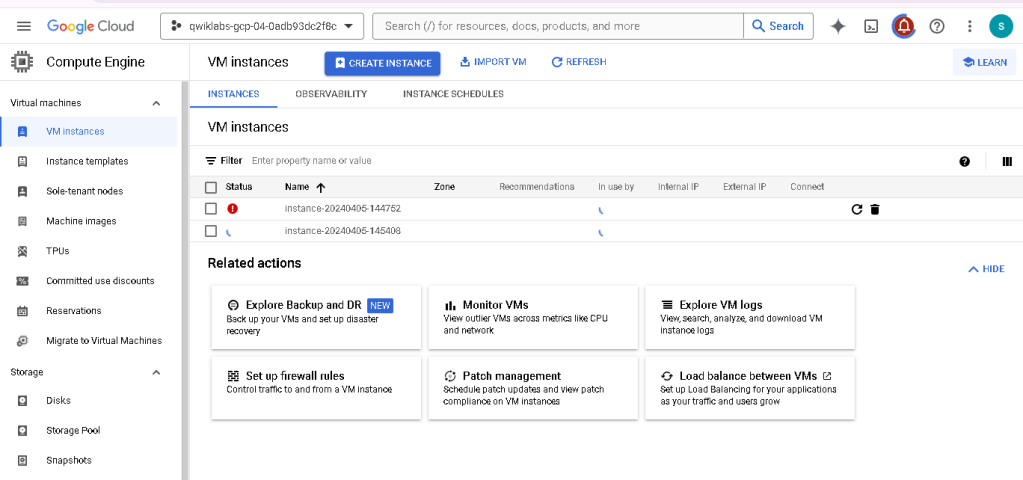Switch to the Instance Schedules tab

[453, 94]
